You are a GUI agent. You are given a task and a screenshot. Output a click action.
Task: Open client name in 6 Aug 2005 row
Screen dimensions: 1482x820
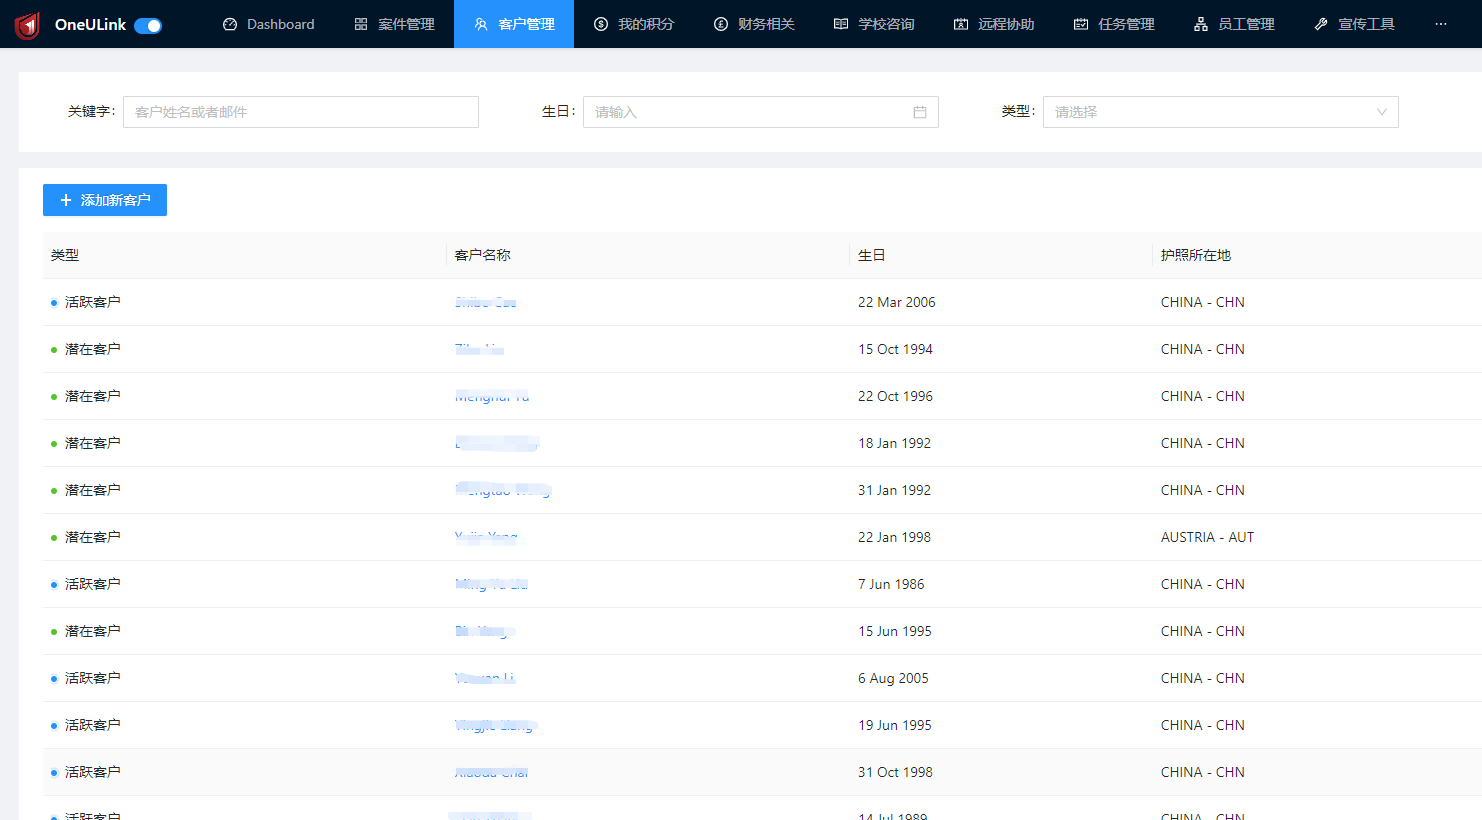[485, 678]
